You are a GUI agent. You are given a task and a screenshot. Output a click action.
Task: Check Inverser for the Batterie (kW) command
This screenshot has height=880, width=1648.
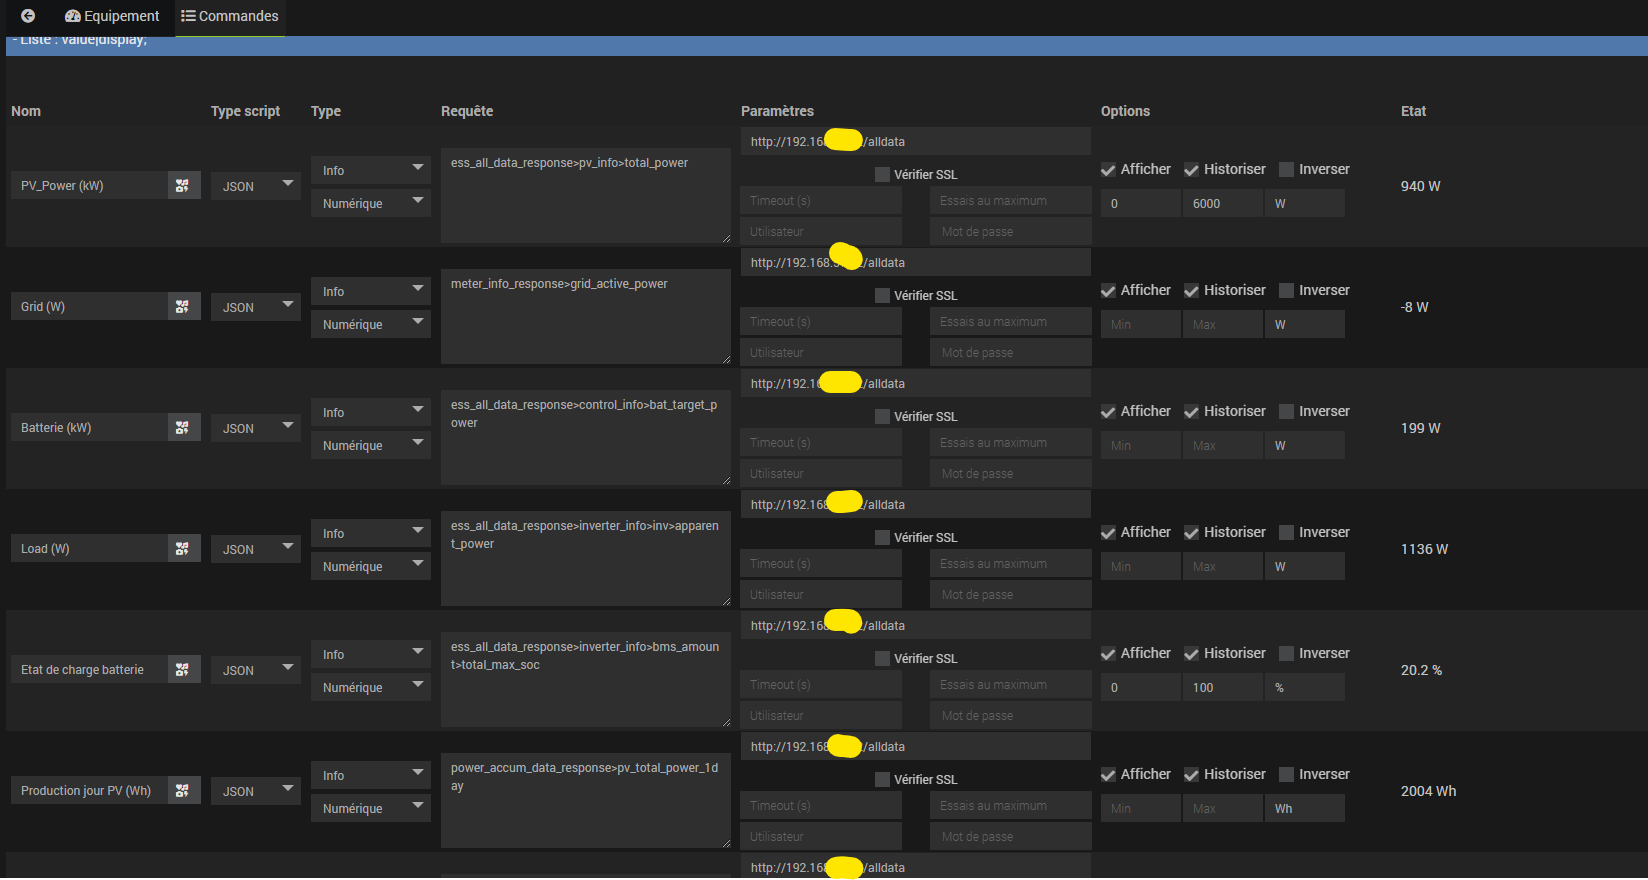click(1286, 412)
